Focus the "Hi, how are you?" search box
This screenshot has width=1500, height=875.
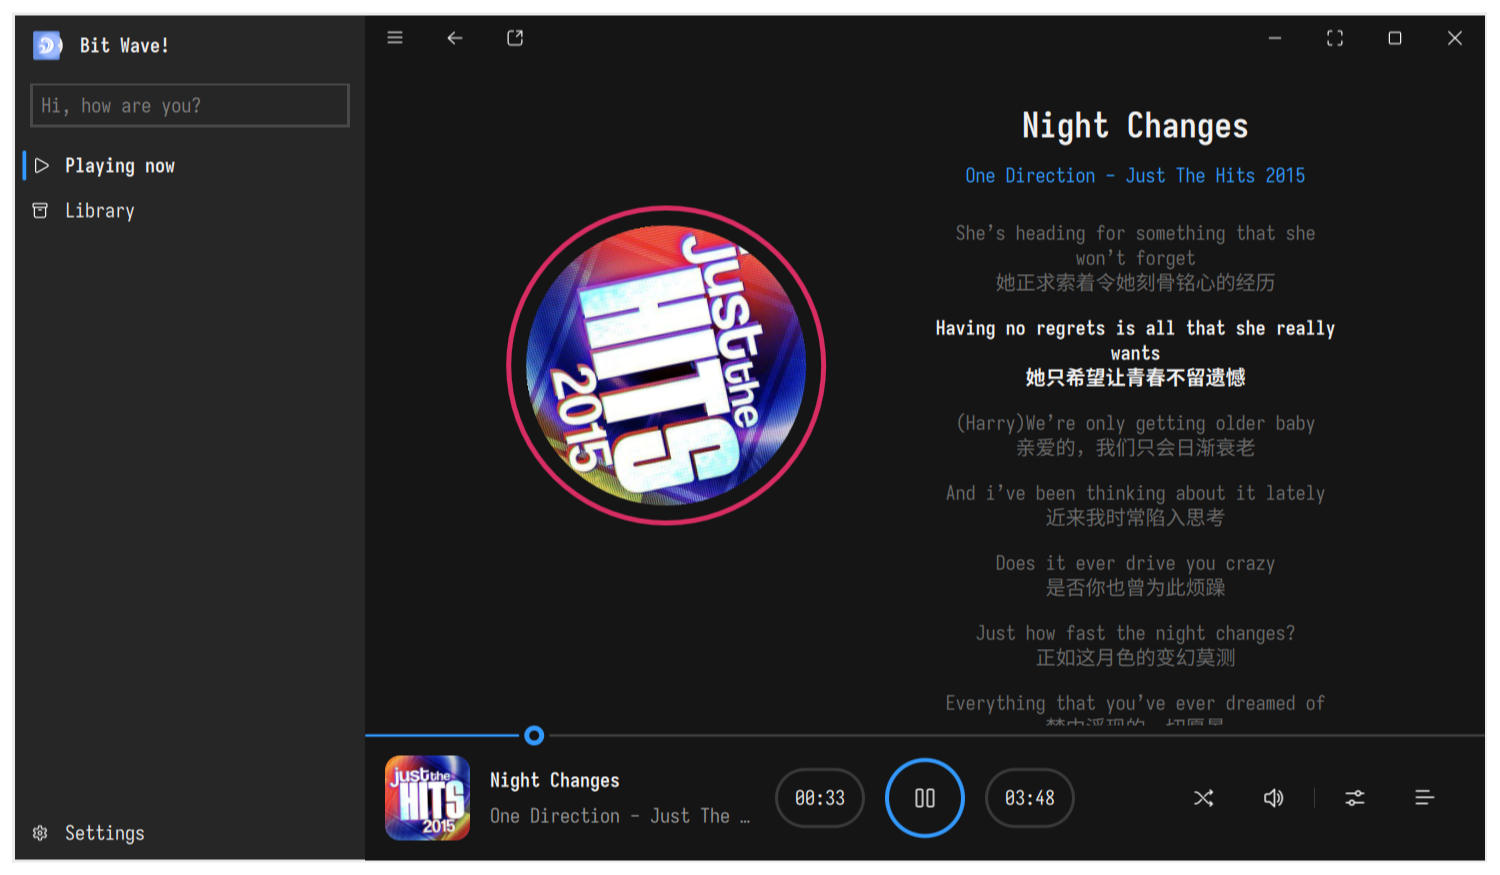pyautogui.click(x=190, y=105)
